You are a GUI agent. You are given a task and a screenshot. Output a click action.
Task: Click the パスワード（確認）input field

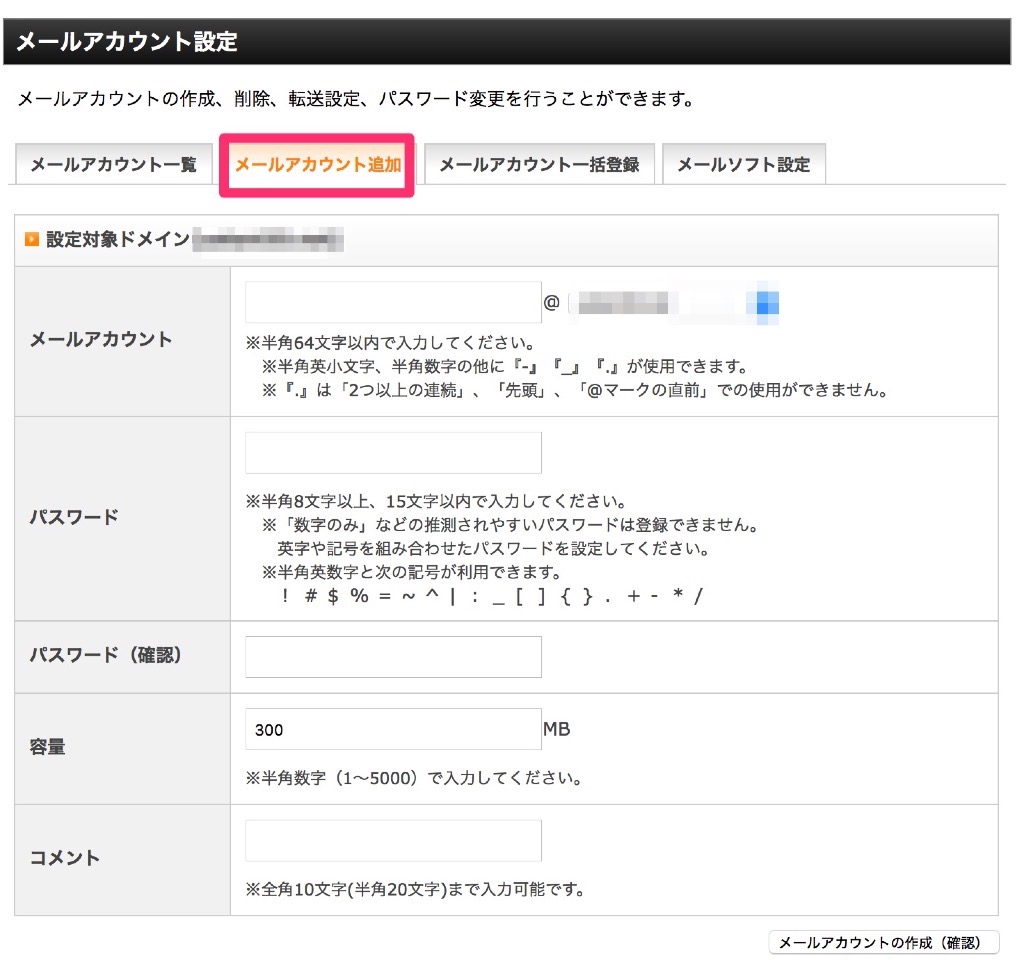click(392, 656)
